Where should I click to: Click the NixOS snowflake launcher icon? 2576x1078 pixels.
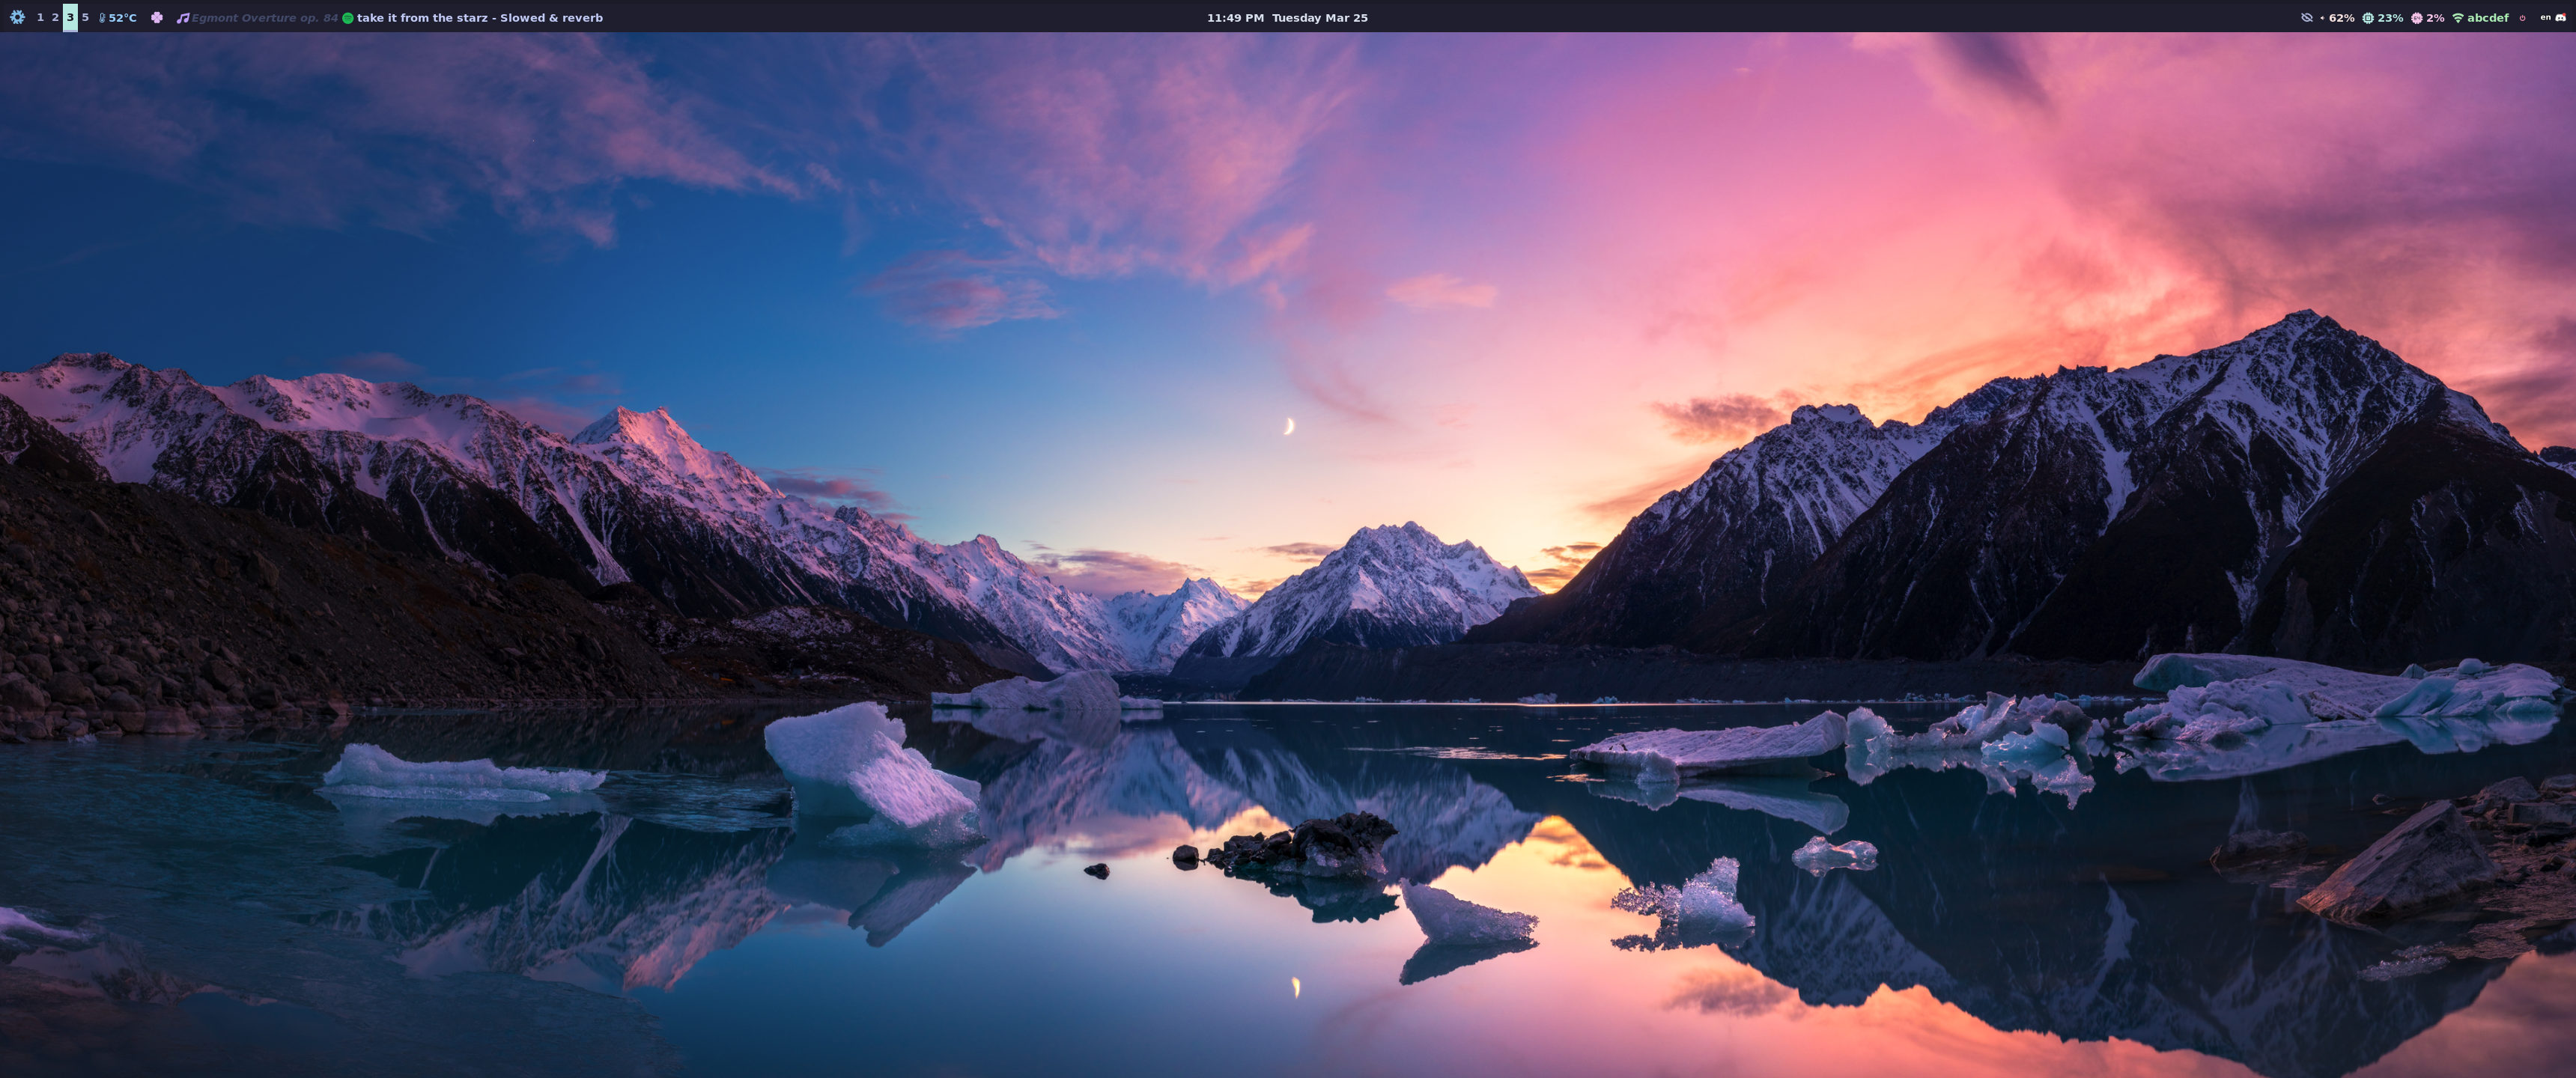(x=17, y=17)
